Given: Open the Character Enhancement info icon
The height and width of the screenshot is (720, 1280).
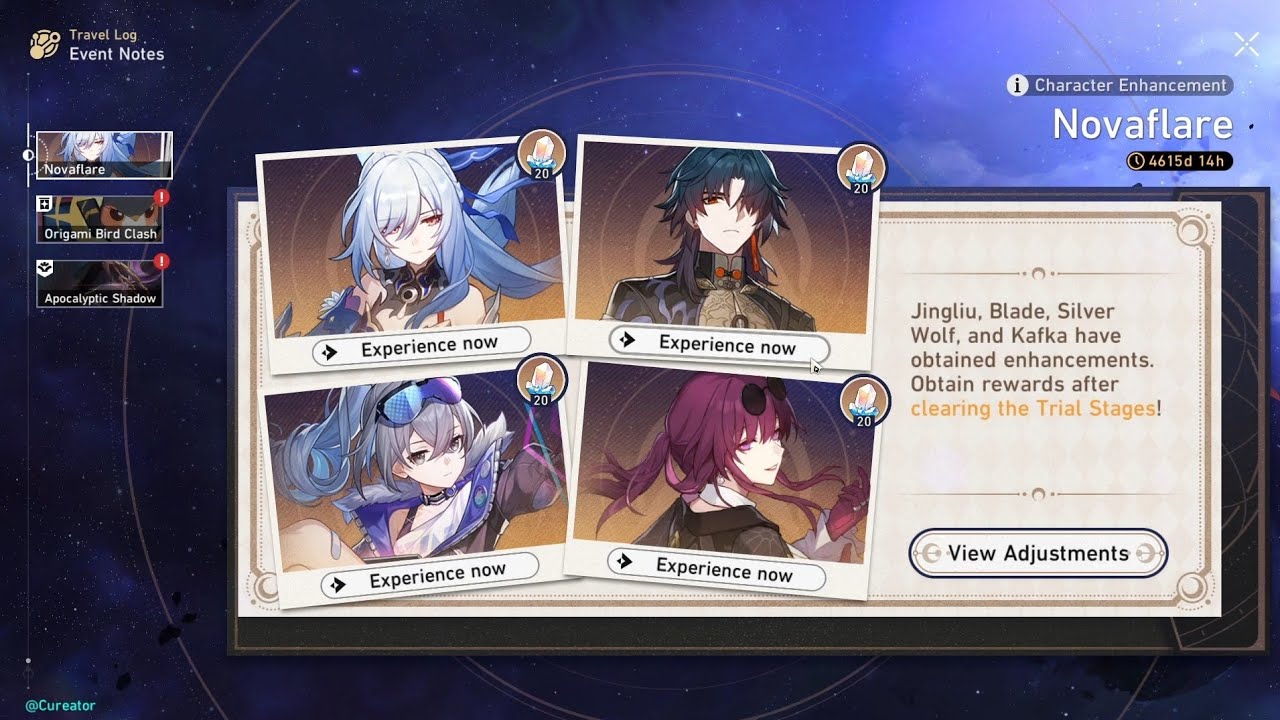Looking at the screenshot, I should pos(1018,86).
